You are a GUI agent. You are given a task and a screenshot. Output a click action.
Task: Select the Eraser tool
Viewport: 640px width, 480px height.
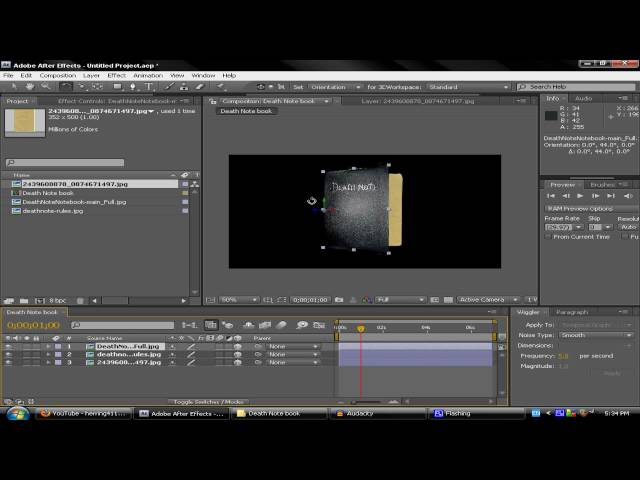coord(199,87)
